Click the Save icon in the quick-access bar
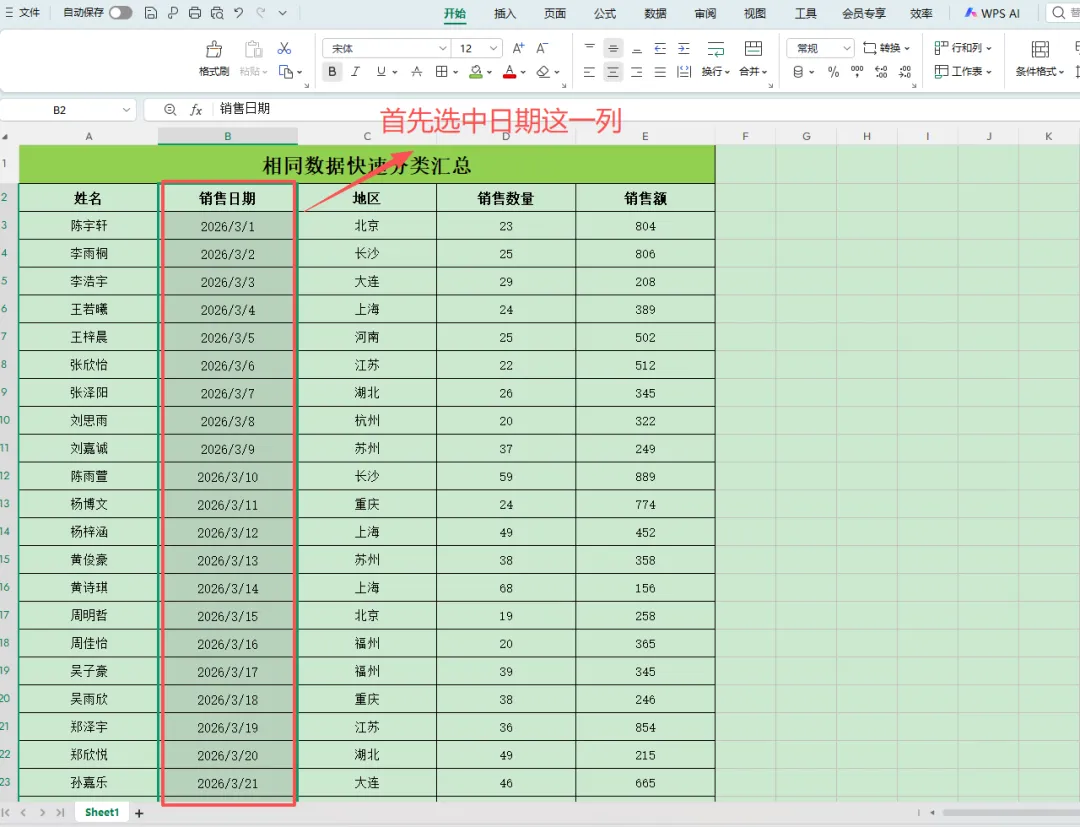The image size is (1080, 827). tap(151, 12)
